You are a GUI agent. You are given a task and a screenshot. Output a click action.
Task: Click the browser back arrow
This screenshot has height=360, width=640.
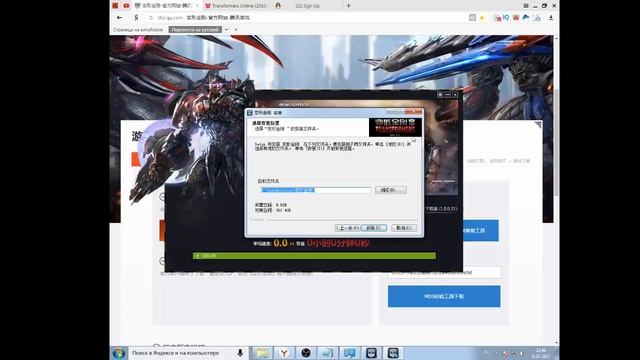(x=119, y=18)
